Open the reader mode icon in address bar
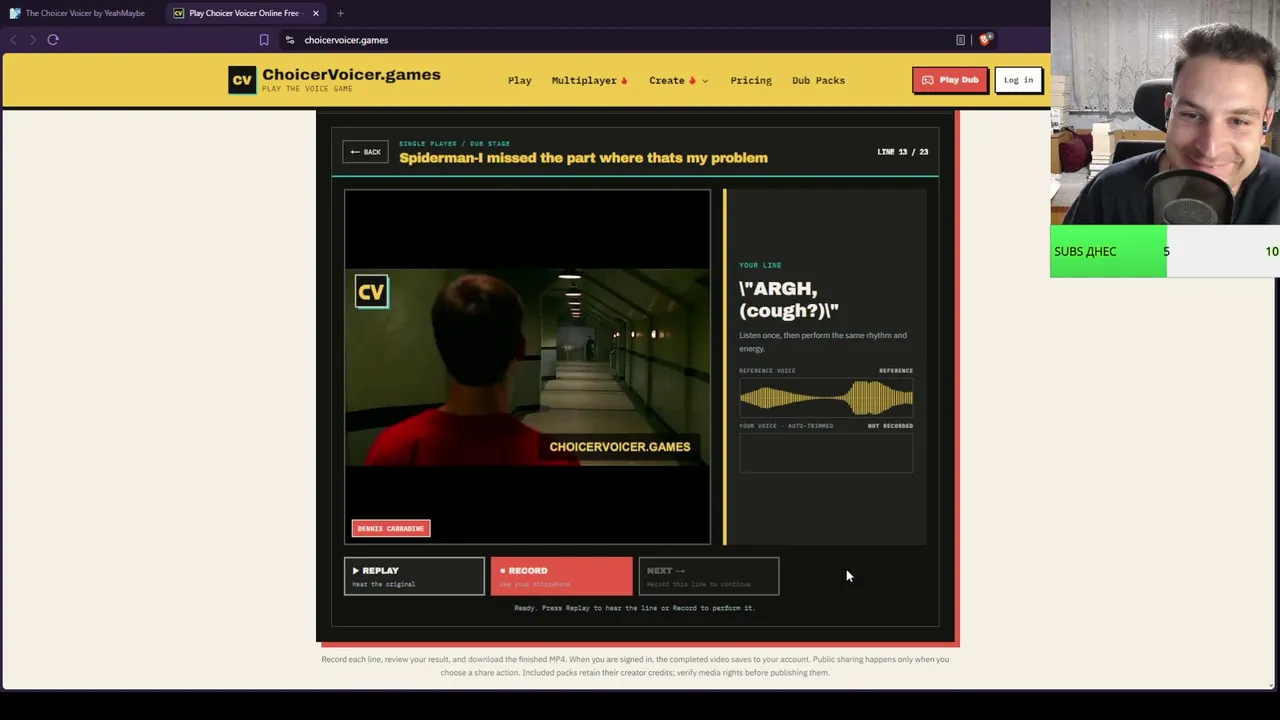The width and height of the screenshot is (1280, 720). 960,40
